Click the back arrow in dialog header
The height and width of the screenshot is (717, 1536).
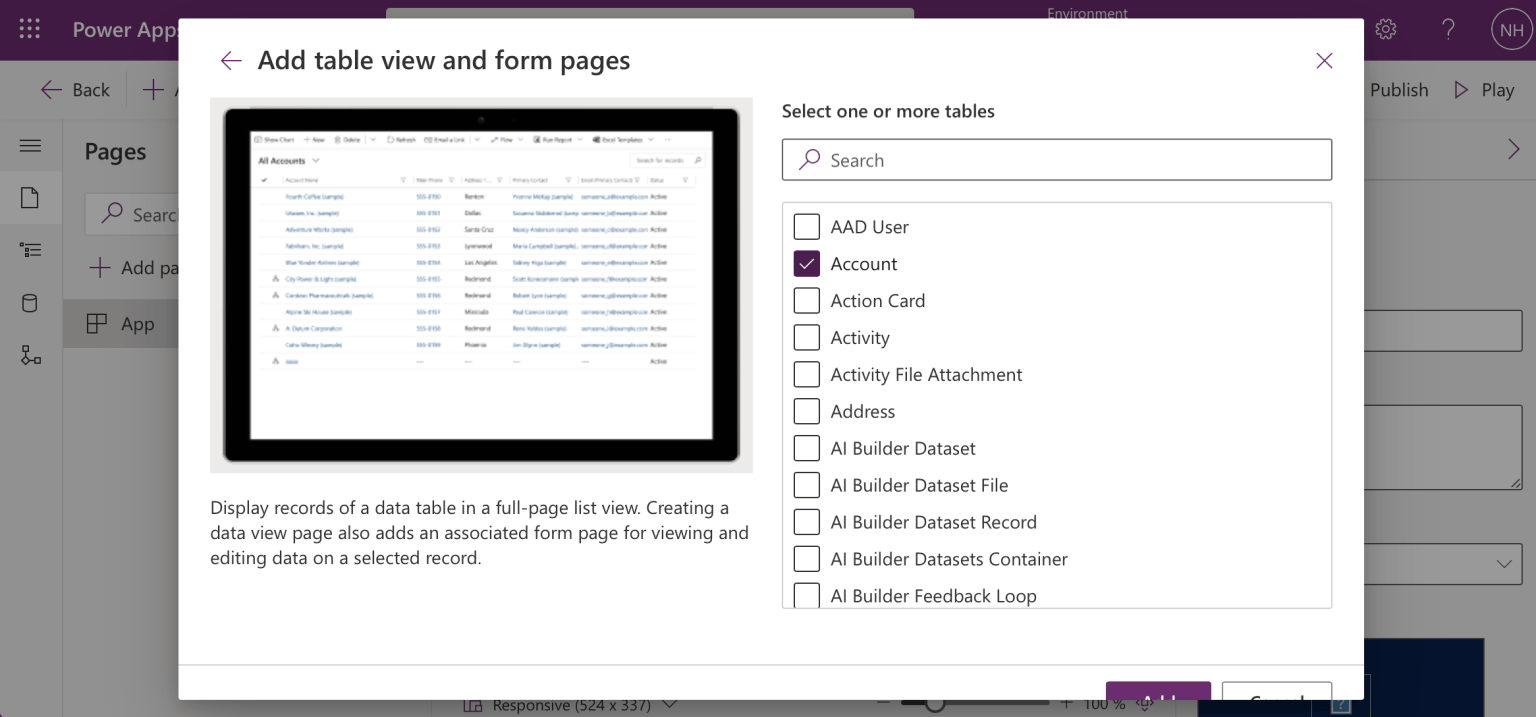tap(231, 61)
